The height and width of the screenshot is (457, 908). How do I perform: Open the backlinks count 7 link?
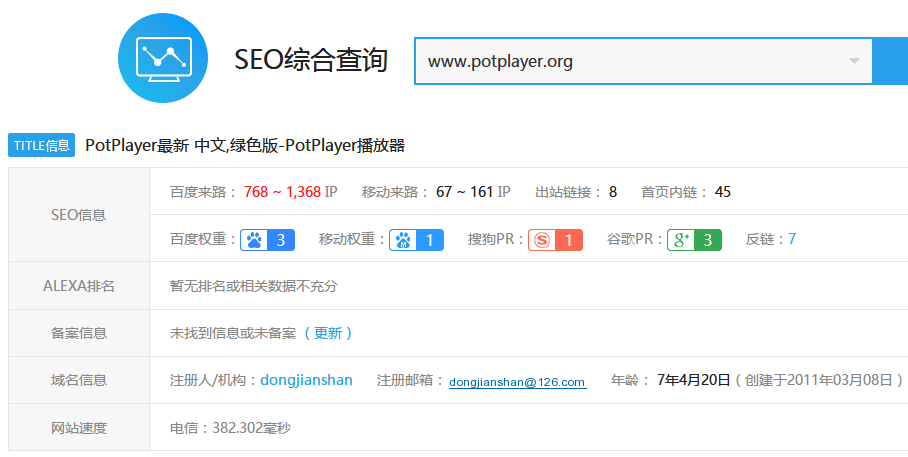[792, 239]
